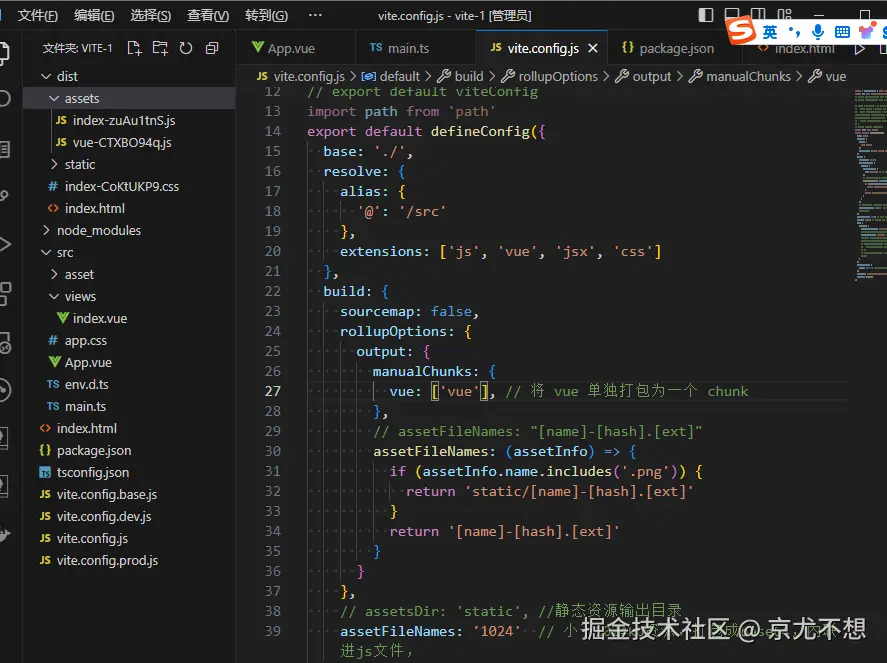
Task: Open index.html inside the dist folder
Action: [x=129, y=209]
